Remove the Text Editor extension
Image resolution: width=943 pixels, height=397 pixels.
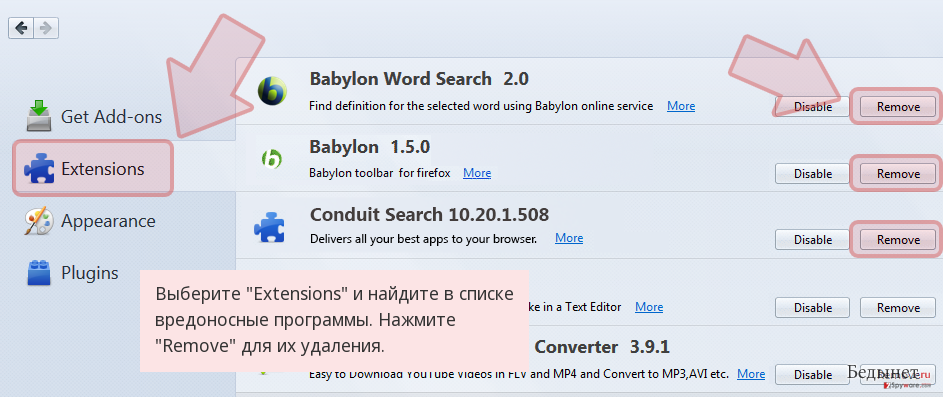tap(898, 307)
